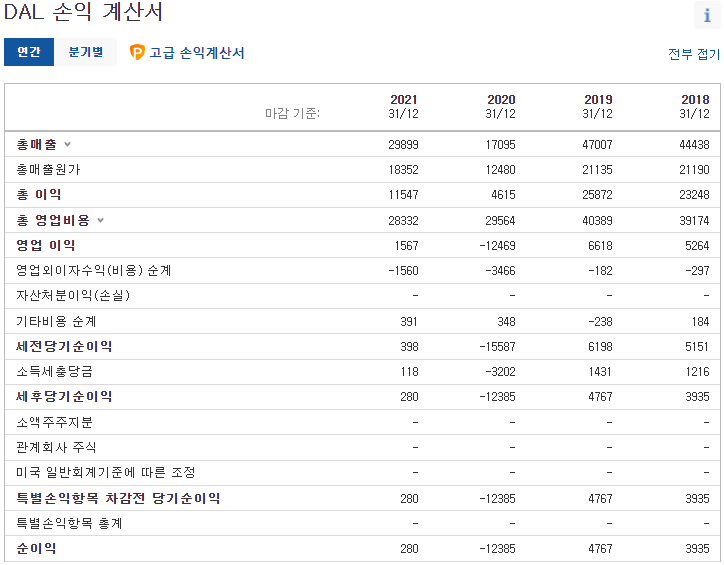This screenshot has width=724, height=565.
Task: Click the 특별손익항목 총계 row label
Action: (69, 523)
